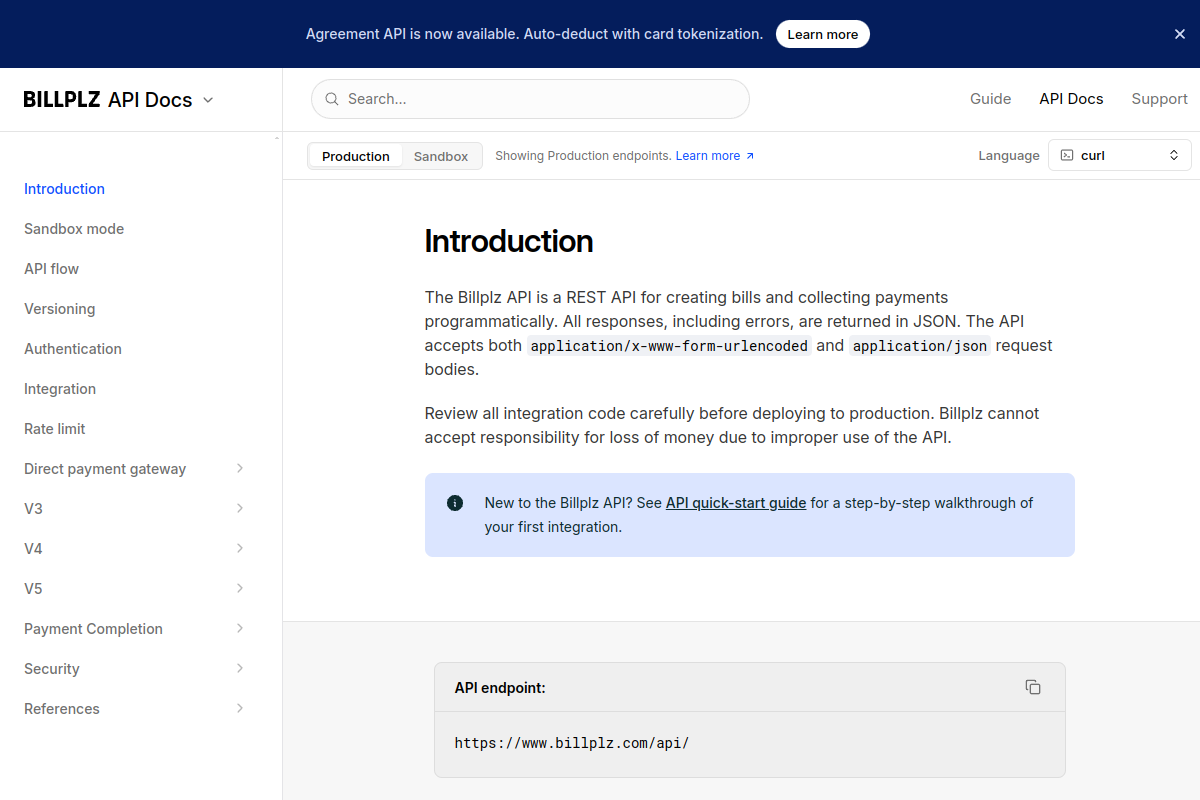The image size is (1200, 800).
Task: Open the BILLPLZ API Docs switcher dropdown
Action: click(118, 100)
